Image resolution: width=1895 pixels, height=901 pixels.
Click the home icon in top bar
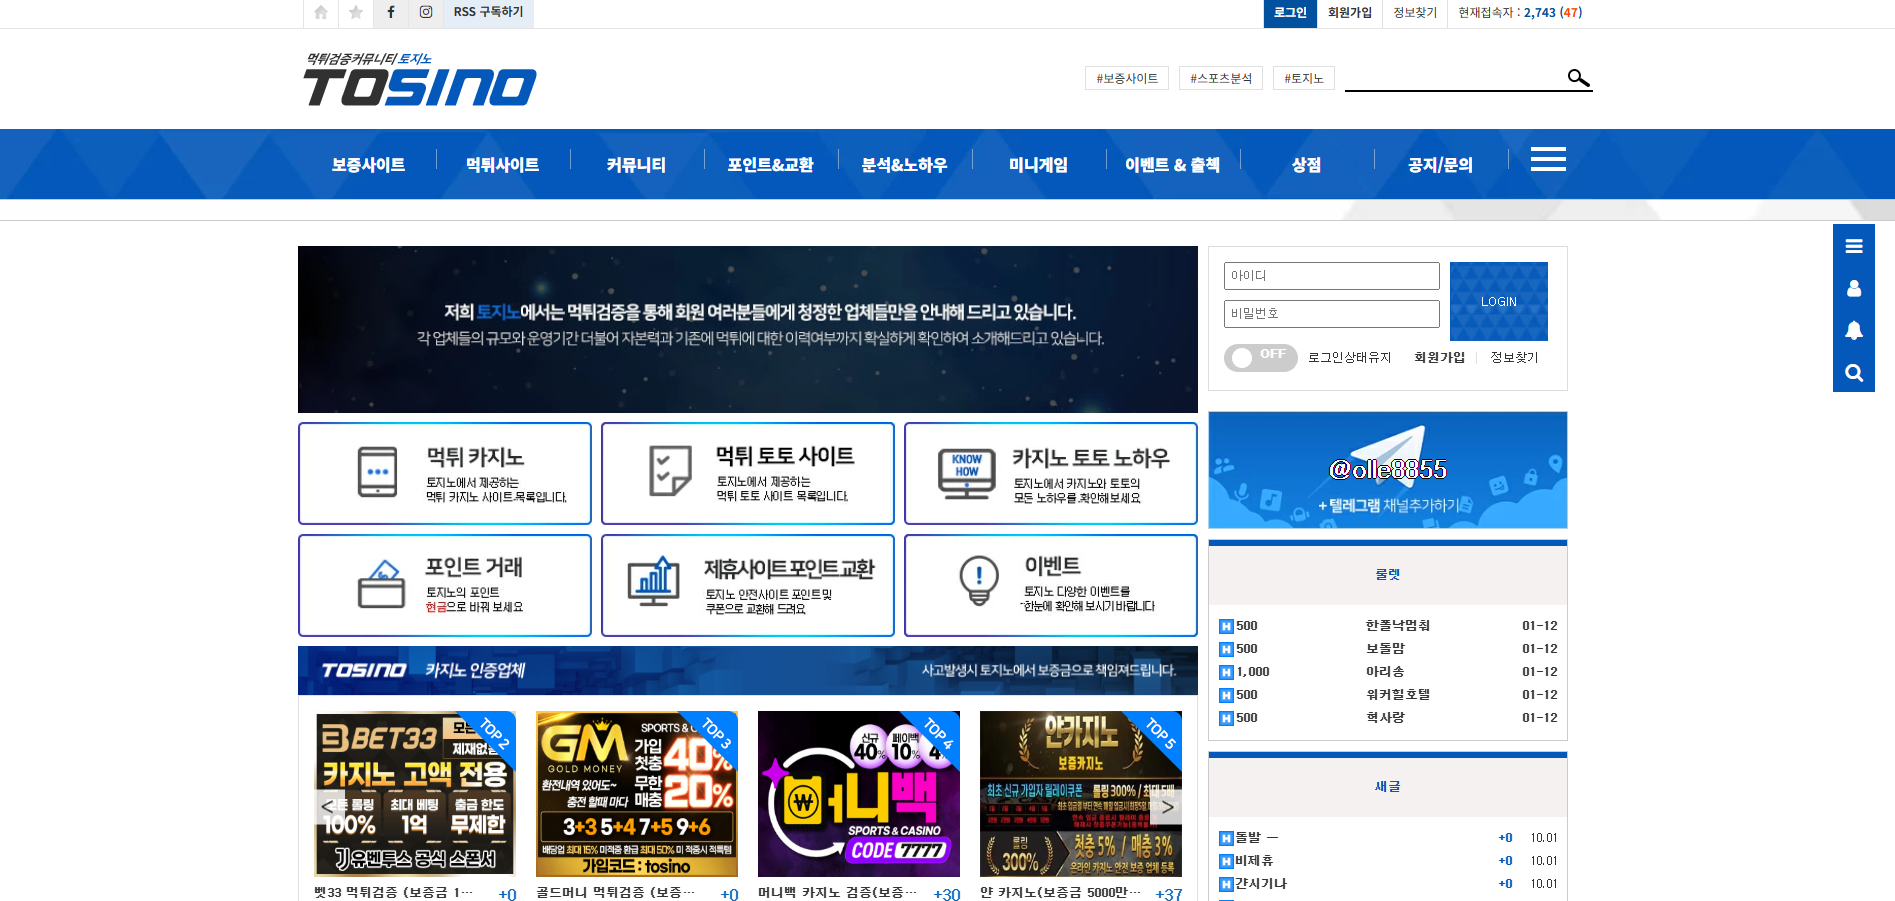pos(321,13)
